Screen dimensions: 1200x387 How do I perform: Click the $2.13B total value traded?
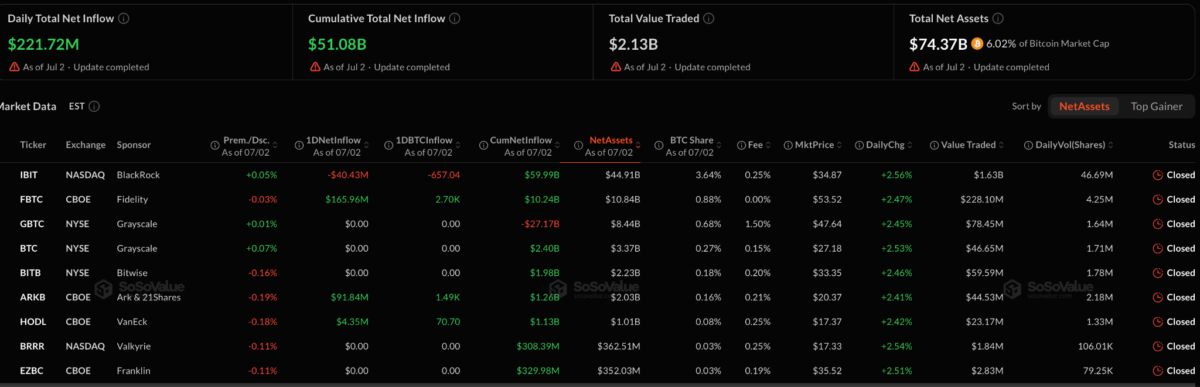[x=633, y=44]
